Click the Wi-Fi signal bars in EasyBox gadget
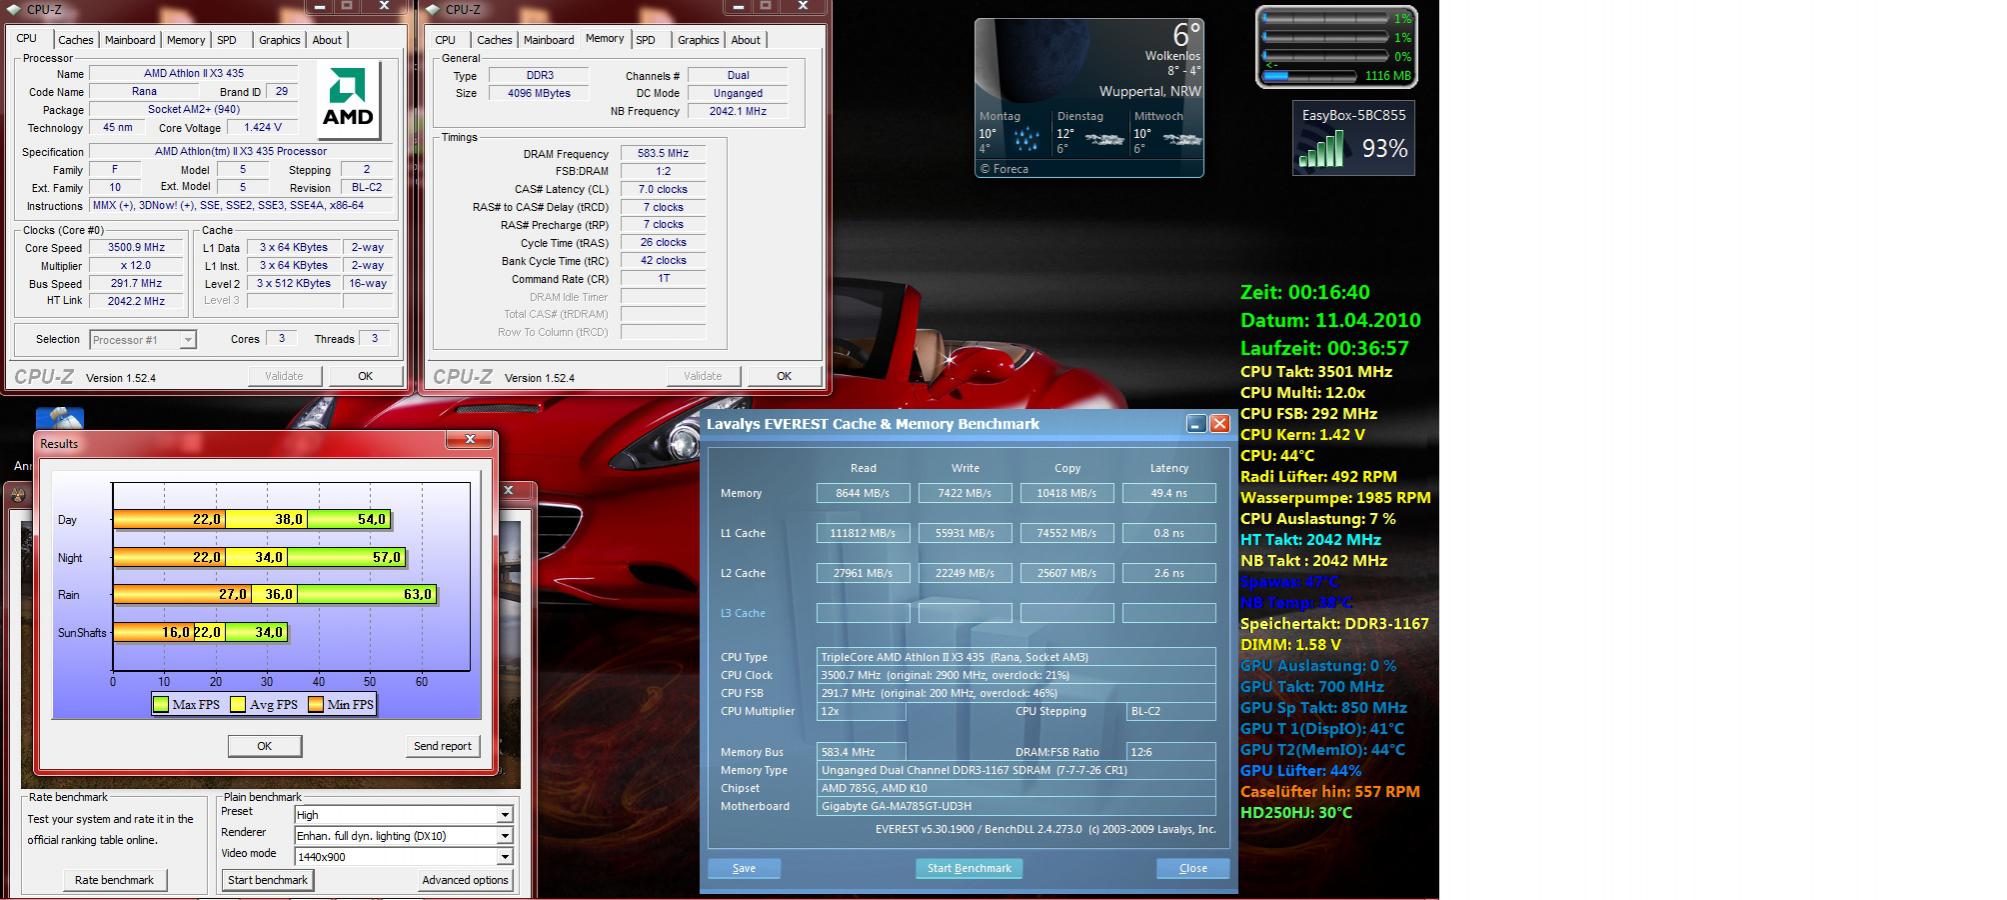 click(1322, 150)
